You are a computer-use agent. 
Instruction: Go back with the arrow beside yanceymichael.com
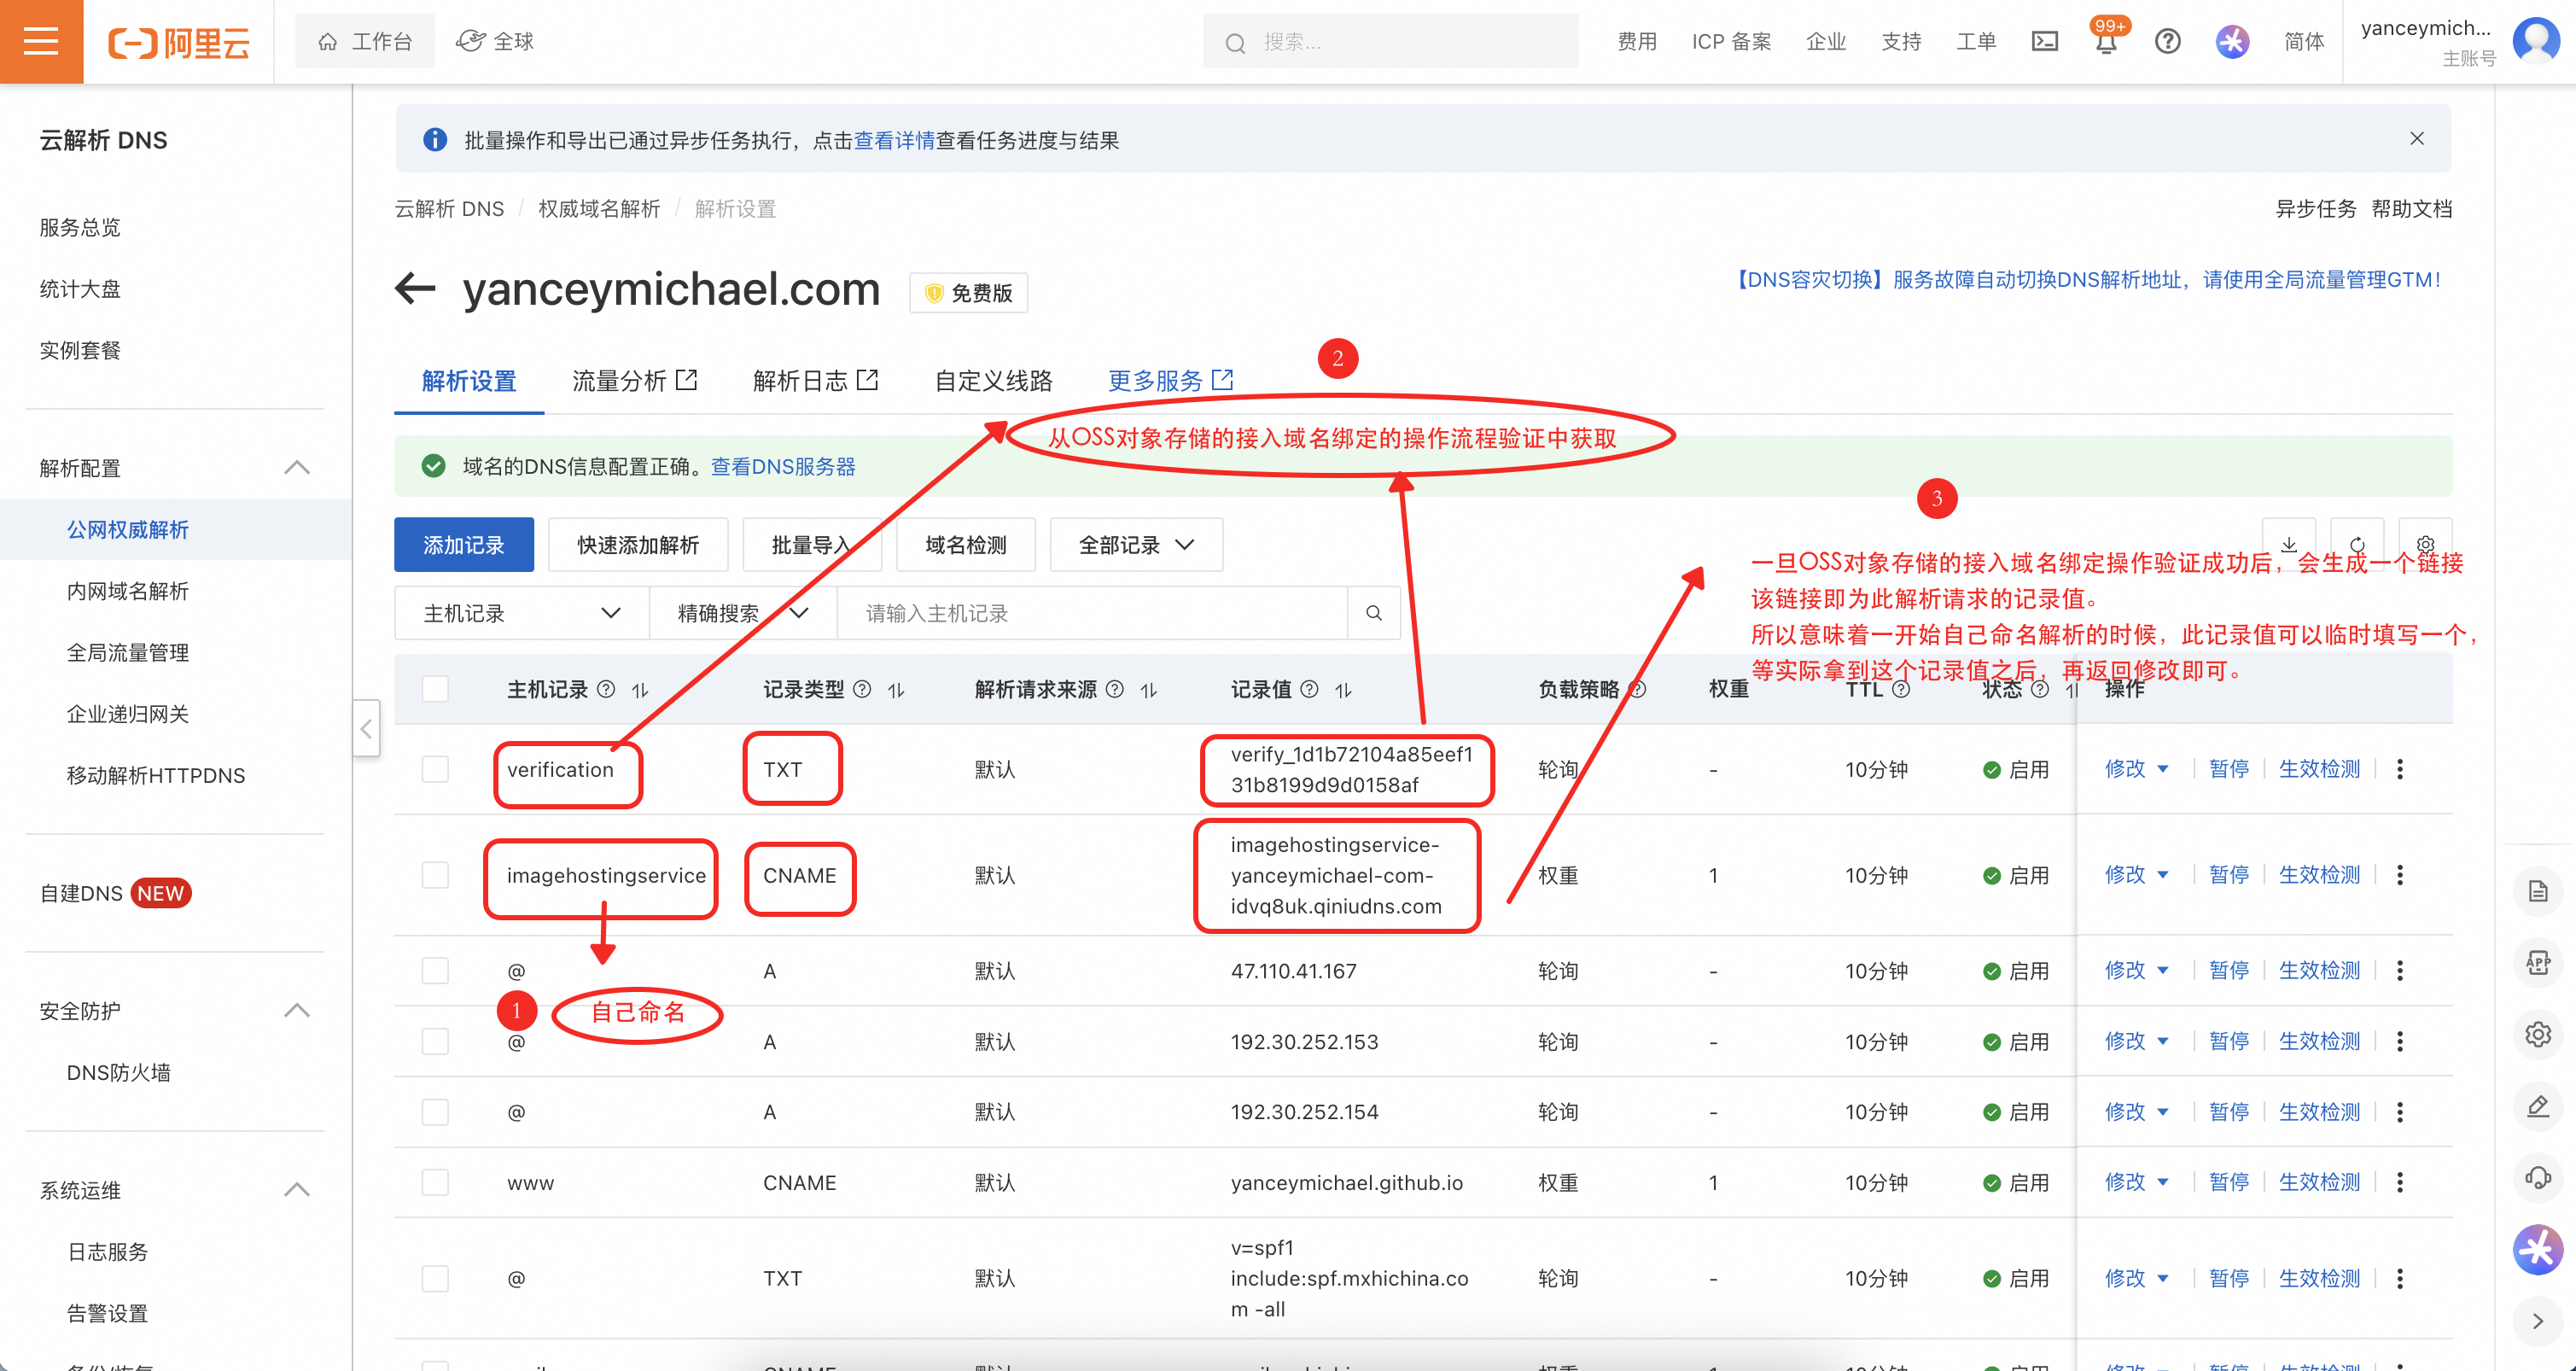pos(416,289)
